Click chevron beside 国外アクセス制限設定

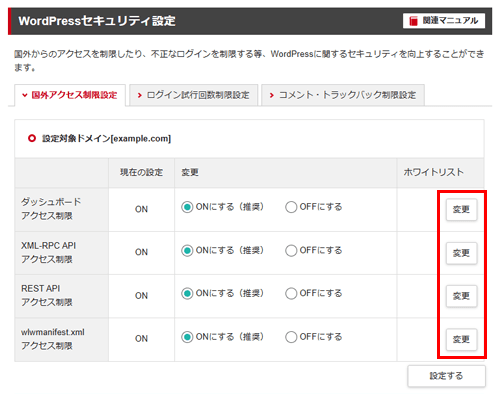[x=24, y=95]
